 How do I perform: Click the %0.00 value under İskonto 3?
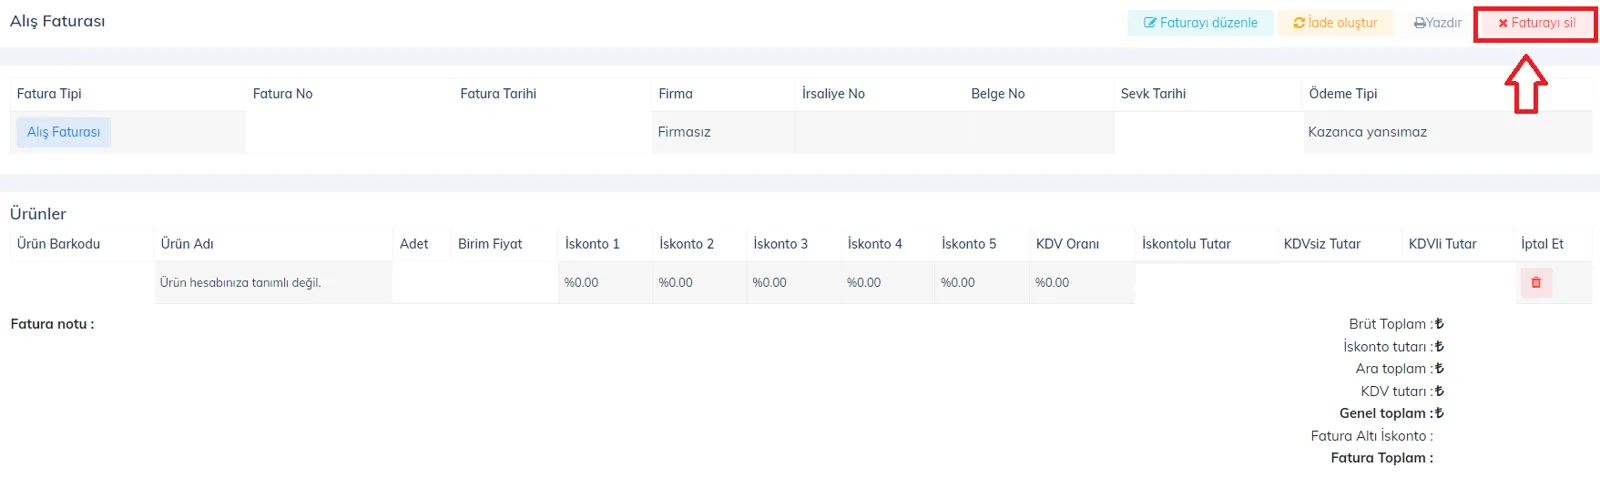point(769,283)
